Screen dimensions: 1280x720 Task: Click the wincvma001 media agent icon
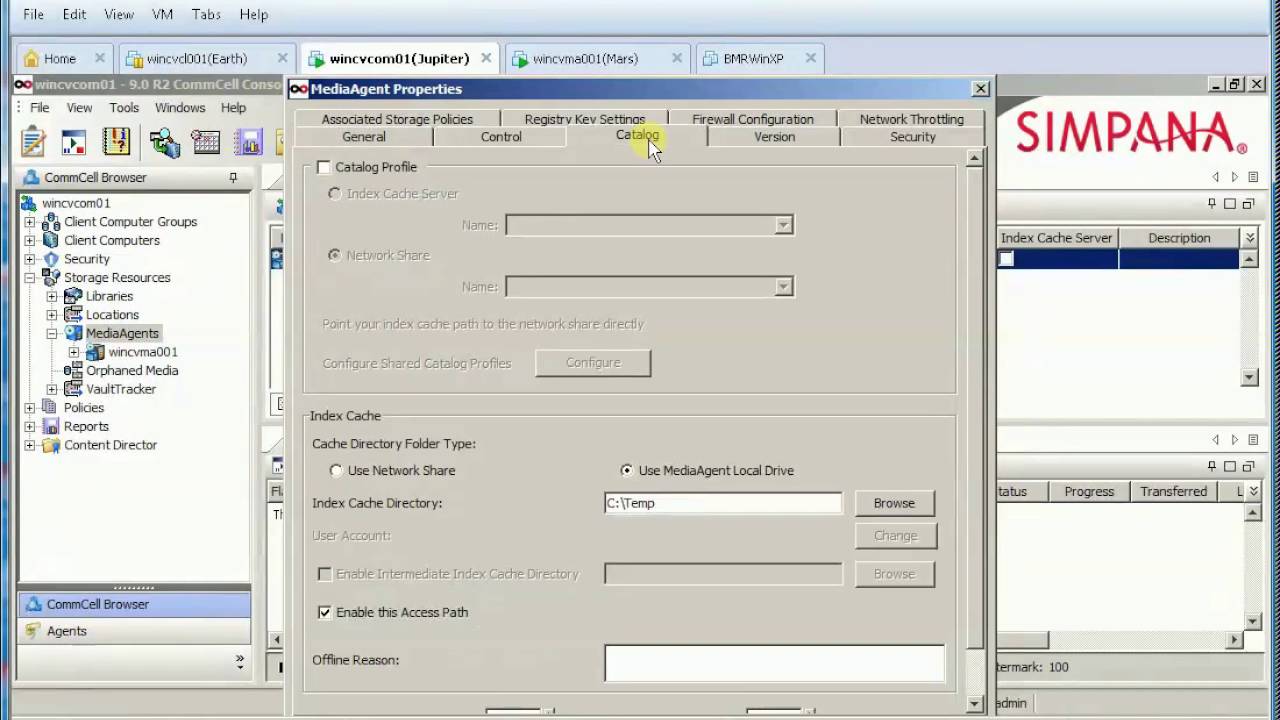point(95,352)
